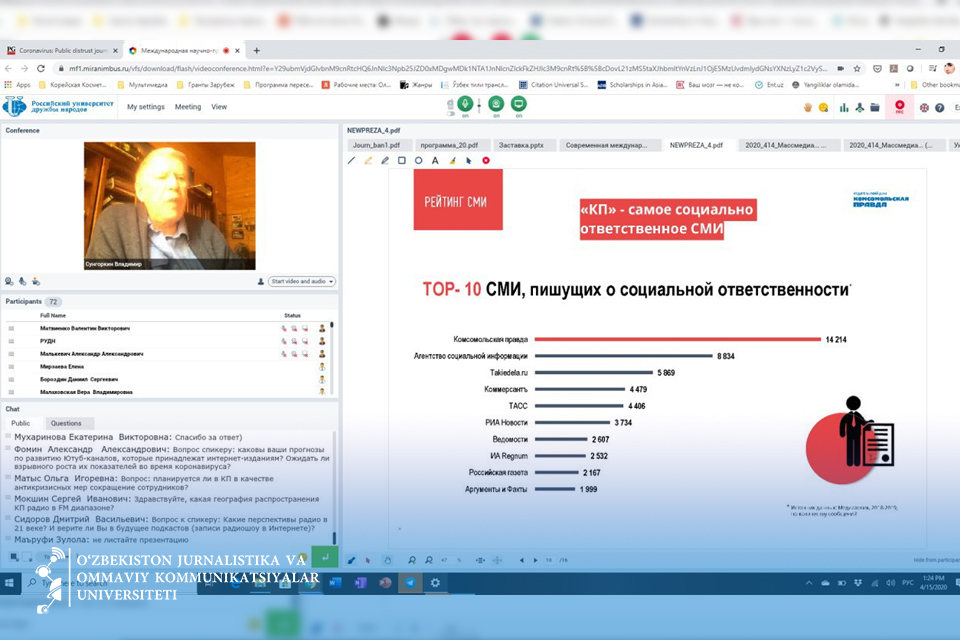Select the NEWPREZA_4.pdf document tab

[696, 145]
